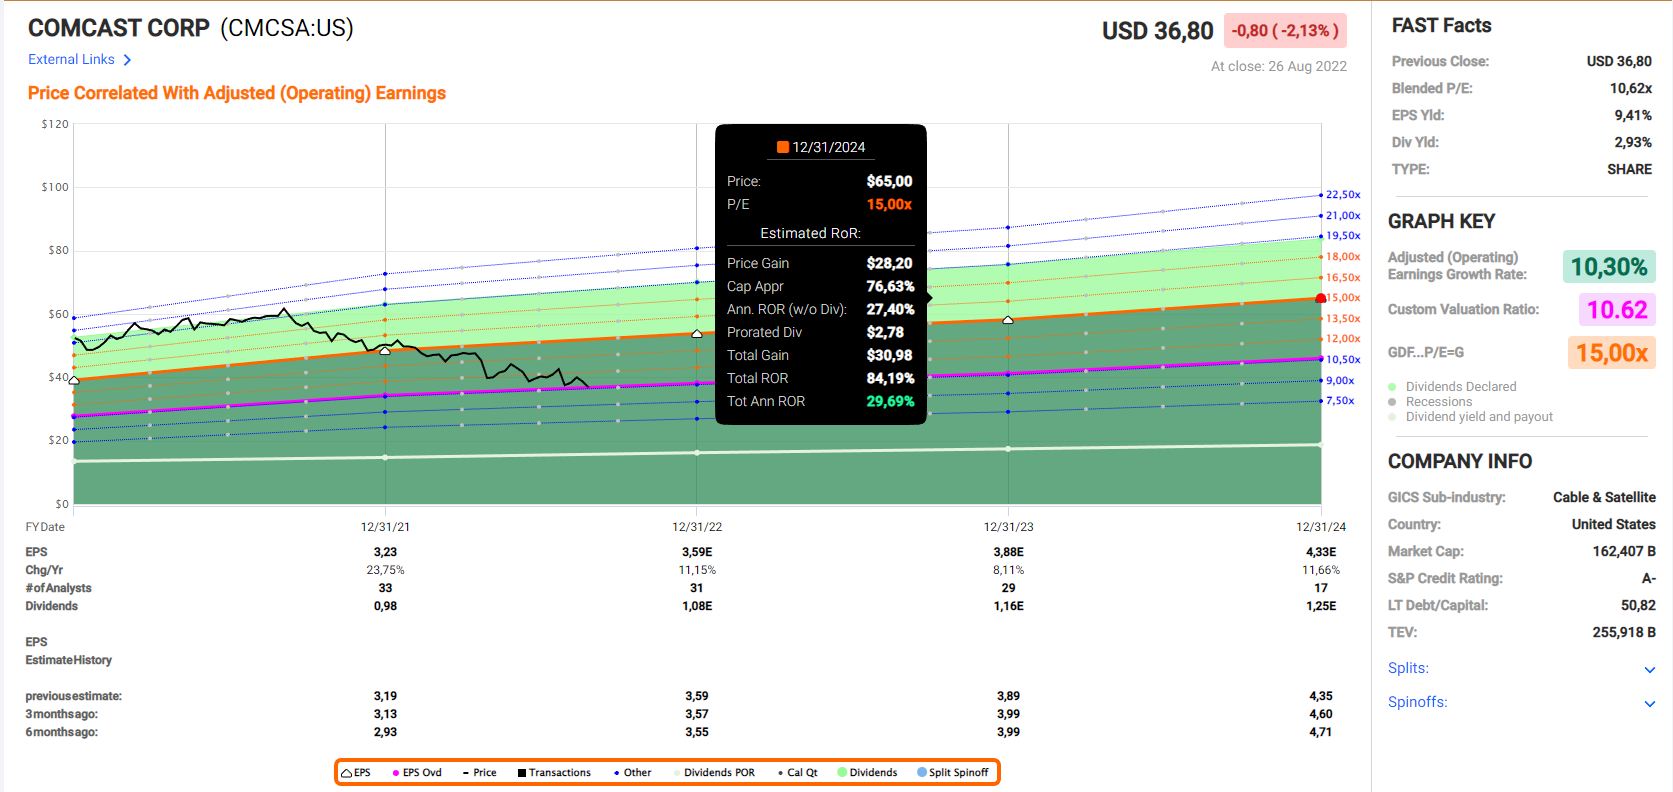Click the green Dividends legend circle
The height and width of the screenshot is (792, 1673).
coord(842,772)
